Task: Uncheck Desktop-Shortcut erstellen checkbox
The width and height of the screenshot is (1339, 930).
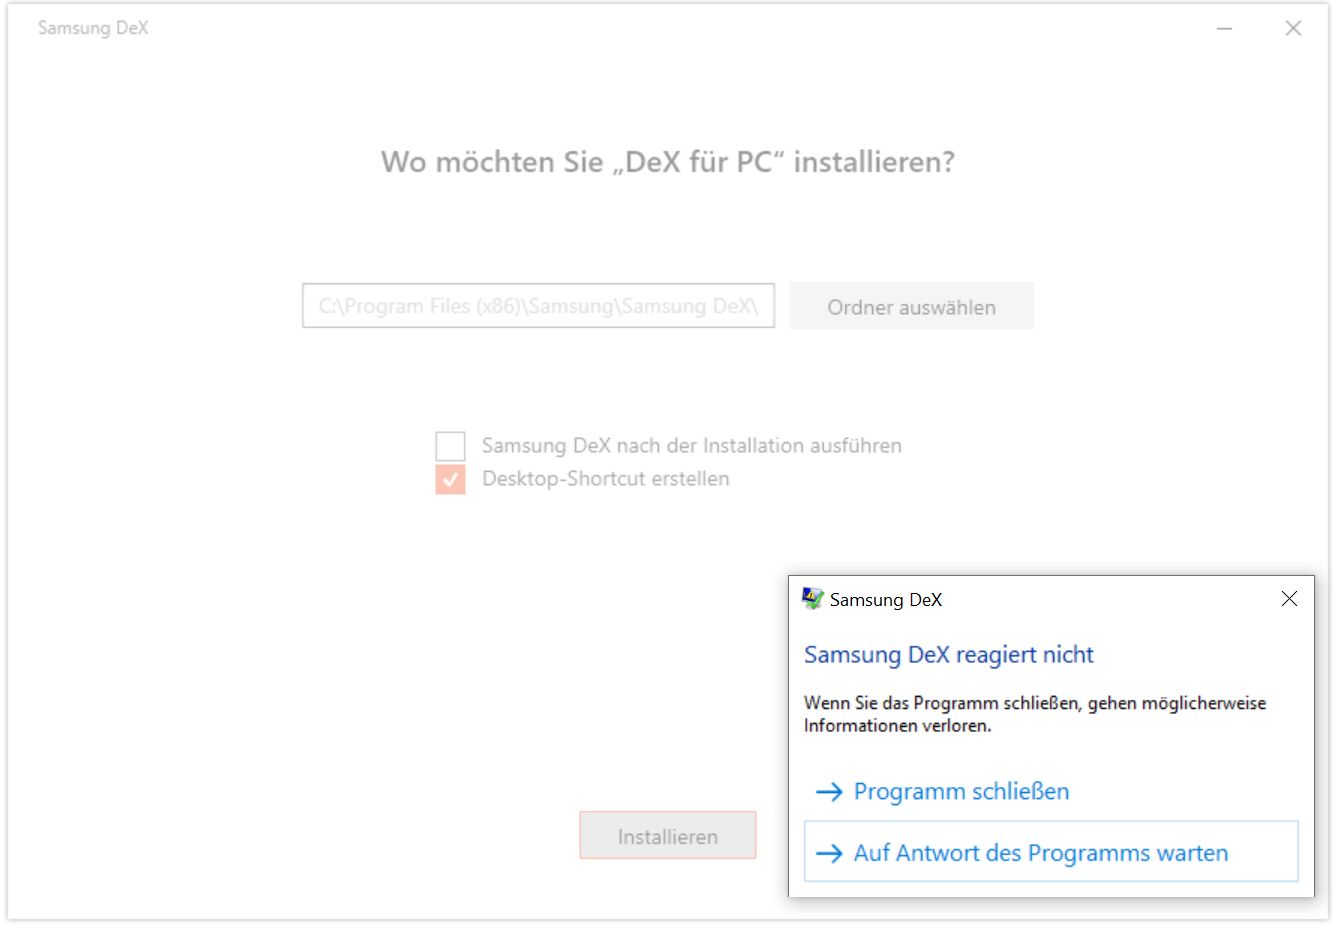Action: 450,479
